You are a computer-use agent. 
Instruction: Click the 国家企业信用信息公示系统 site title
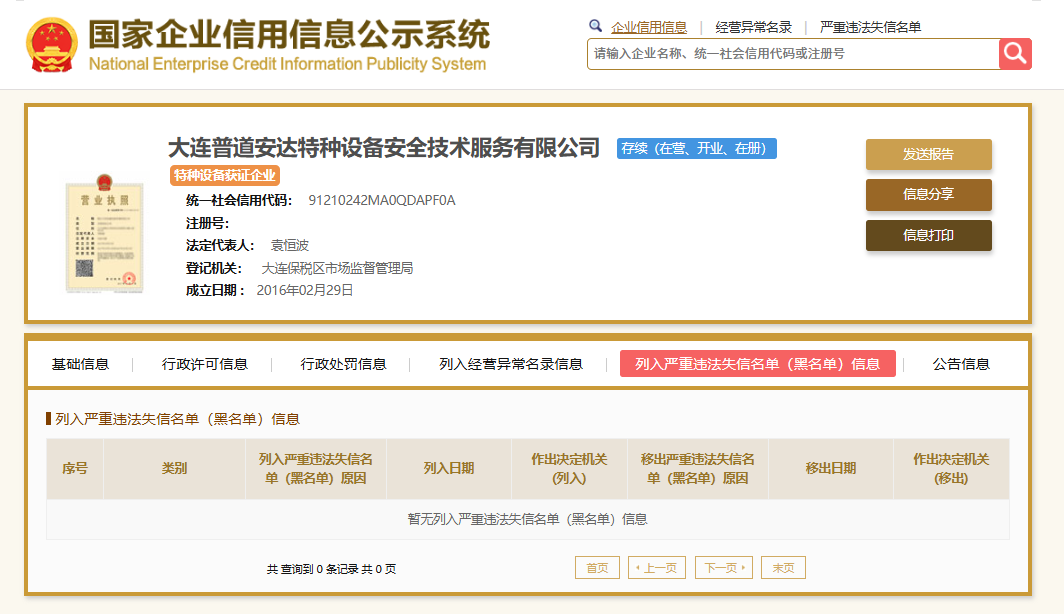coord(289,34)
